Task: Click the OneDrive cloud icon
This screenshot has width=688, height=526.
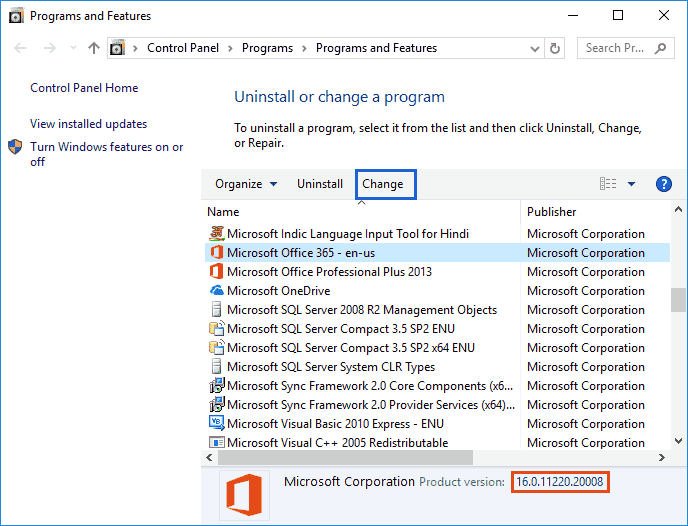Action: click(x=216, y=290)
